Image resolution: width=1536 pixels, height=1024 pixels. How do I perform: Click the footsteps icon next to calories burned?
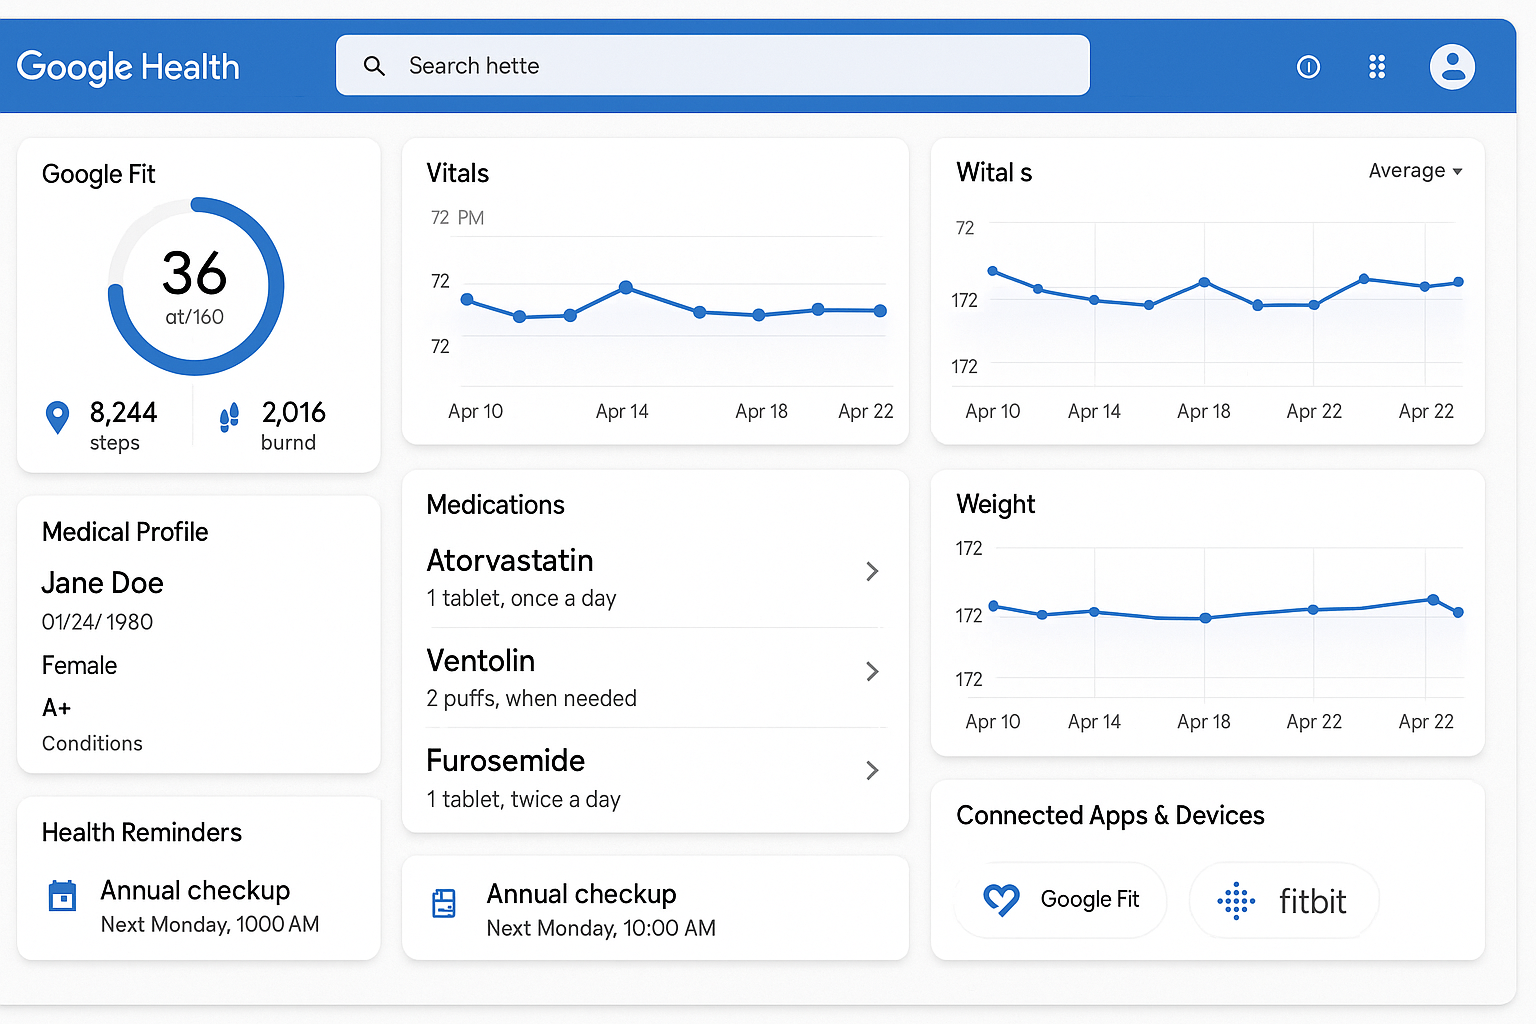[x=228, y=417]
